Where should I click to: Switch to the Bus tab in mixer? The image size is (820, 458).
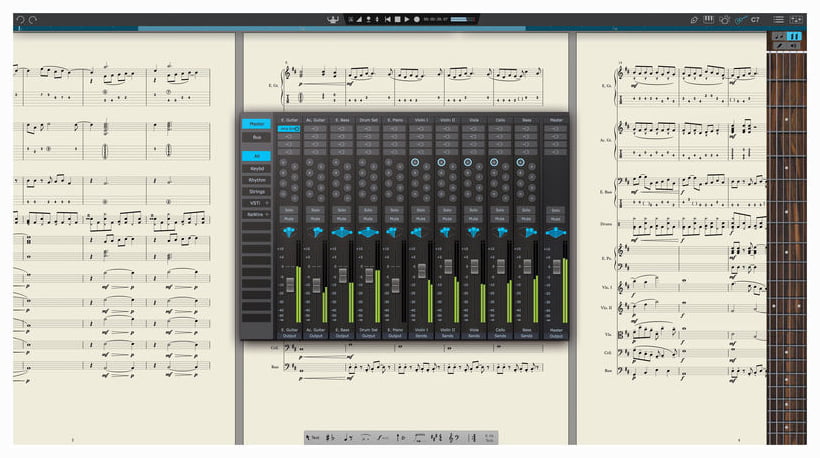pyautogui.click(x=257, y=136)
